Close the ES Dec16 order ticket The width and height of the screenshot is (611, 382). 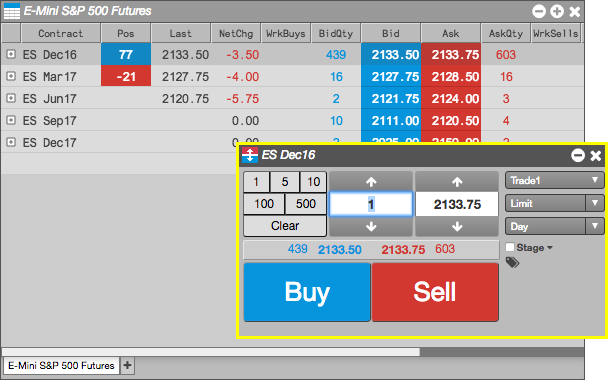point(596,156)
